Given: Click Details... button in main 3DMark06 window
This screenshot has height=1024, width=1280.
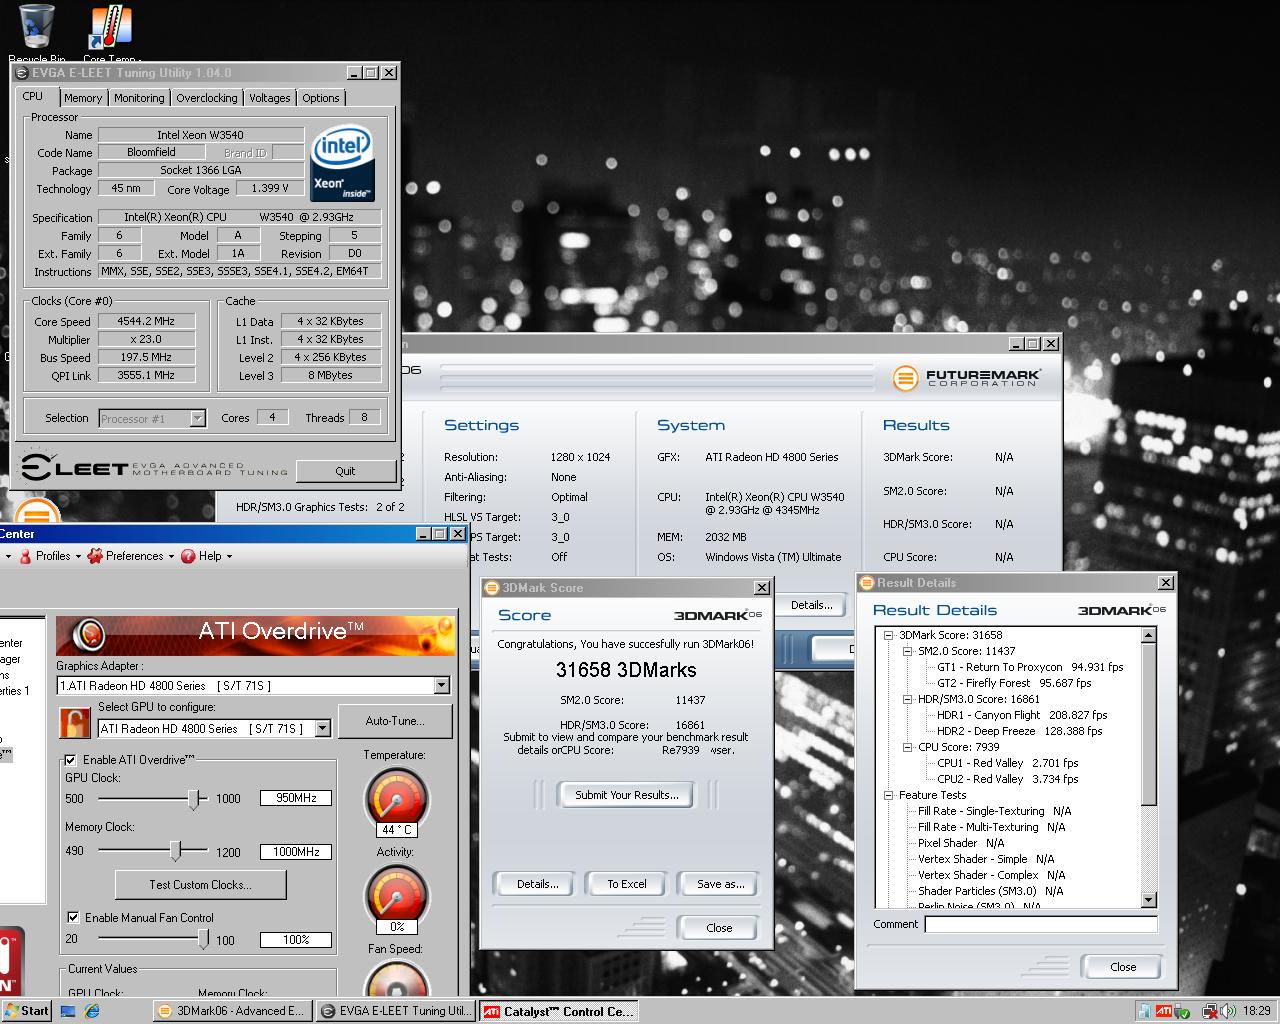Looking at the screenshot, I should tap(811, 605).
